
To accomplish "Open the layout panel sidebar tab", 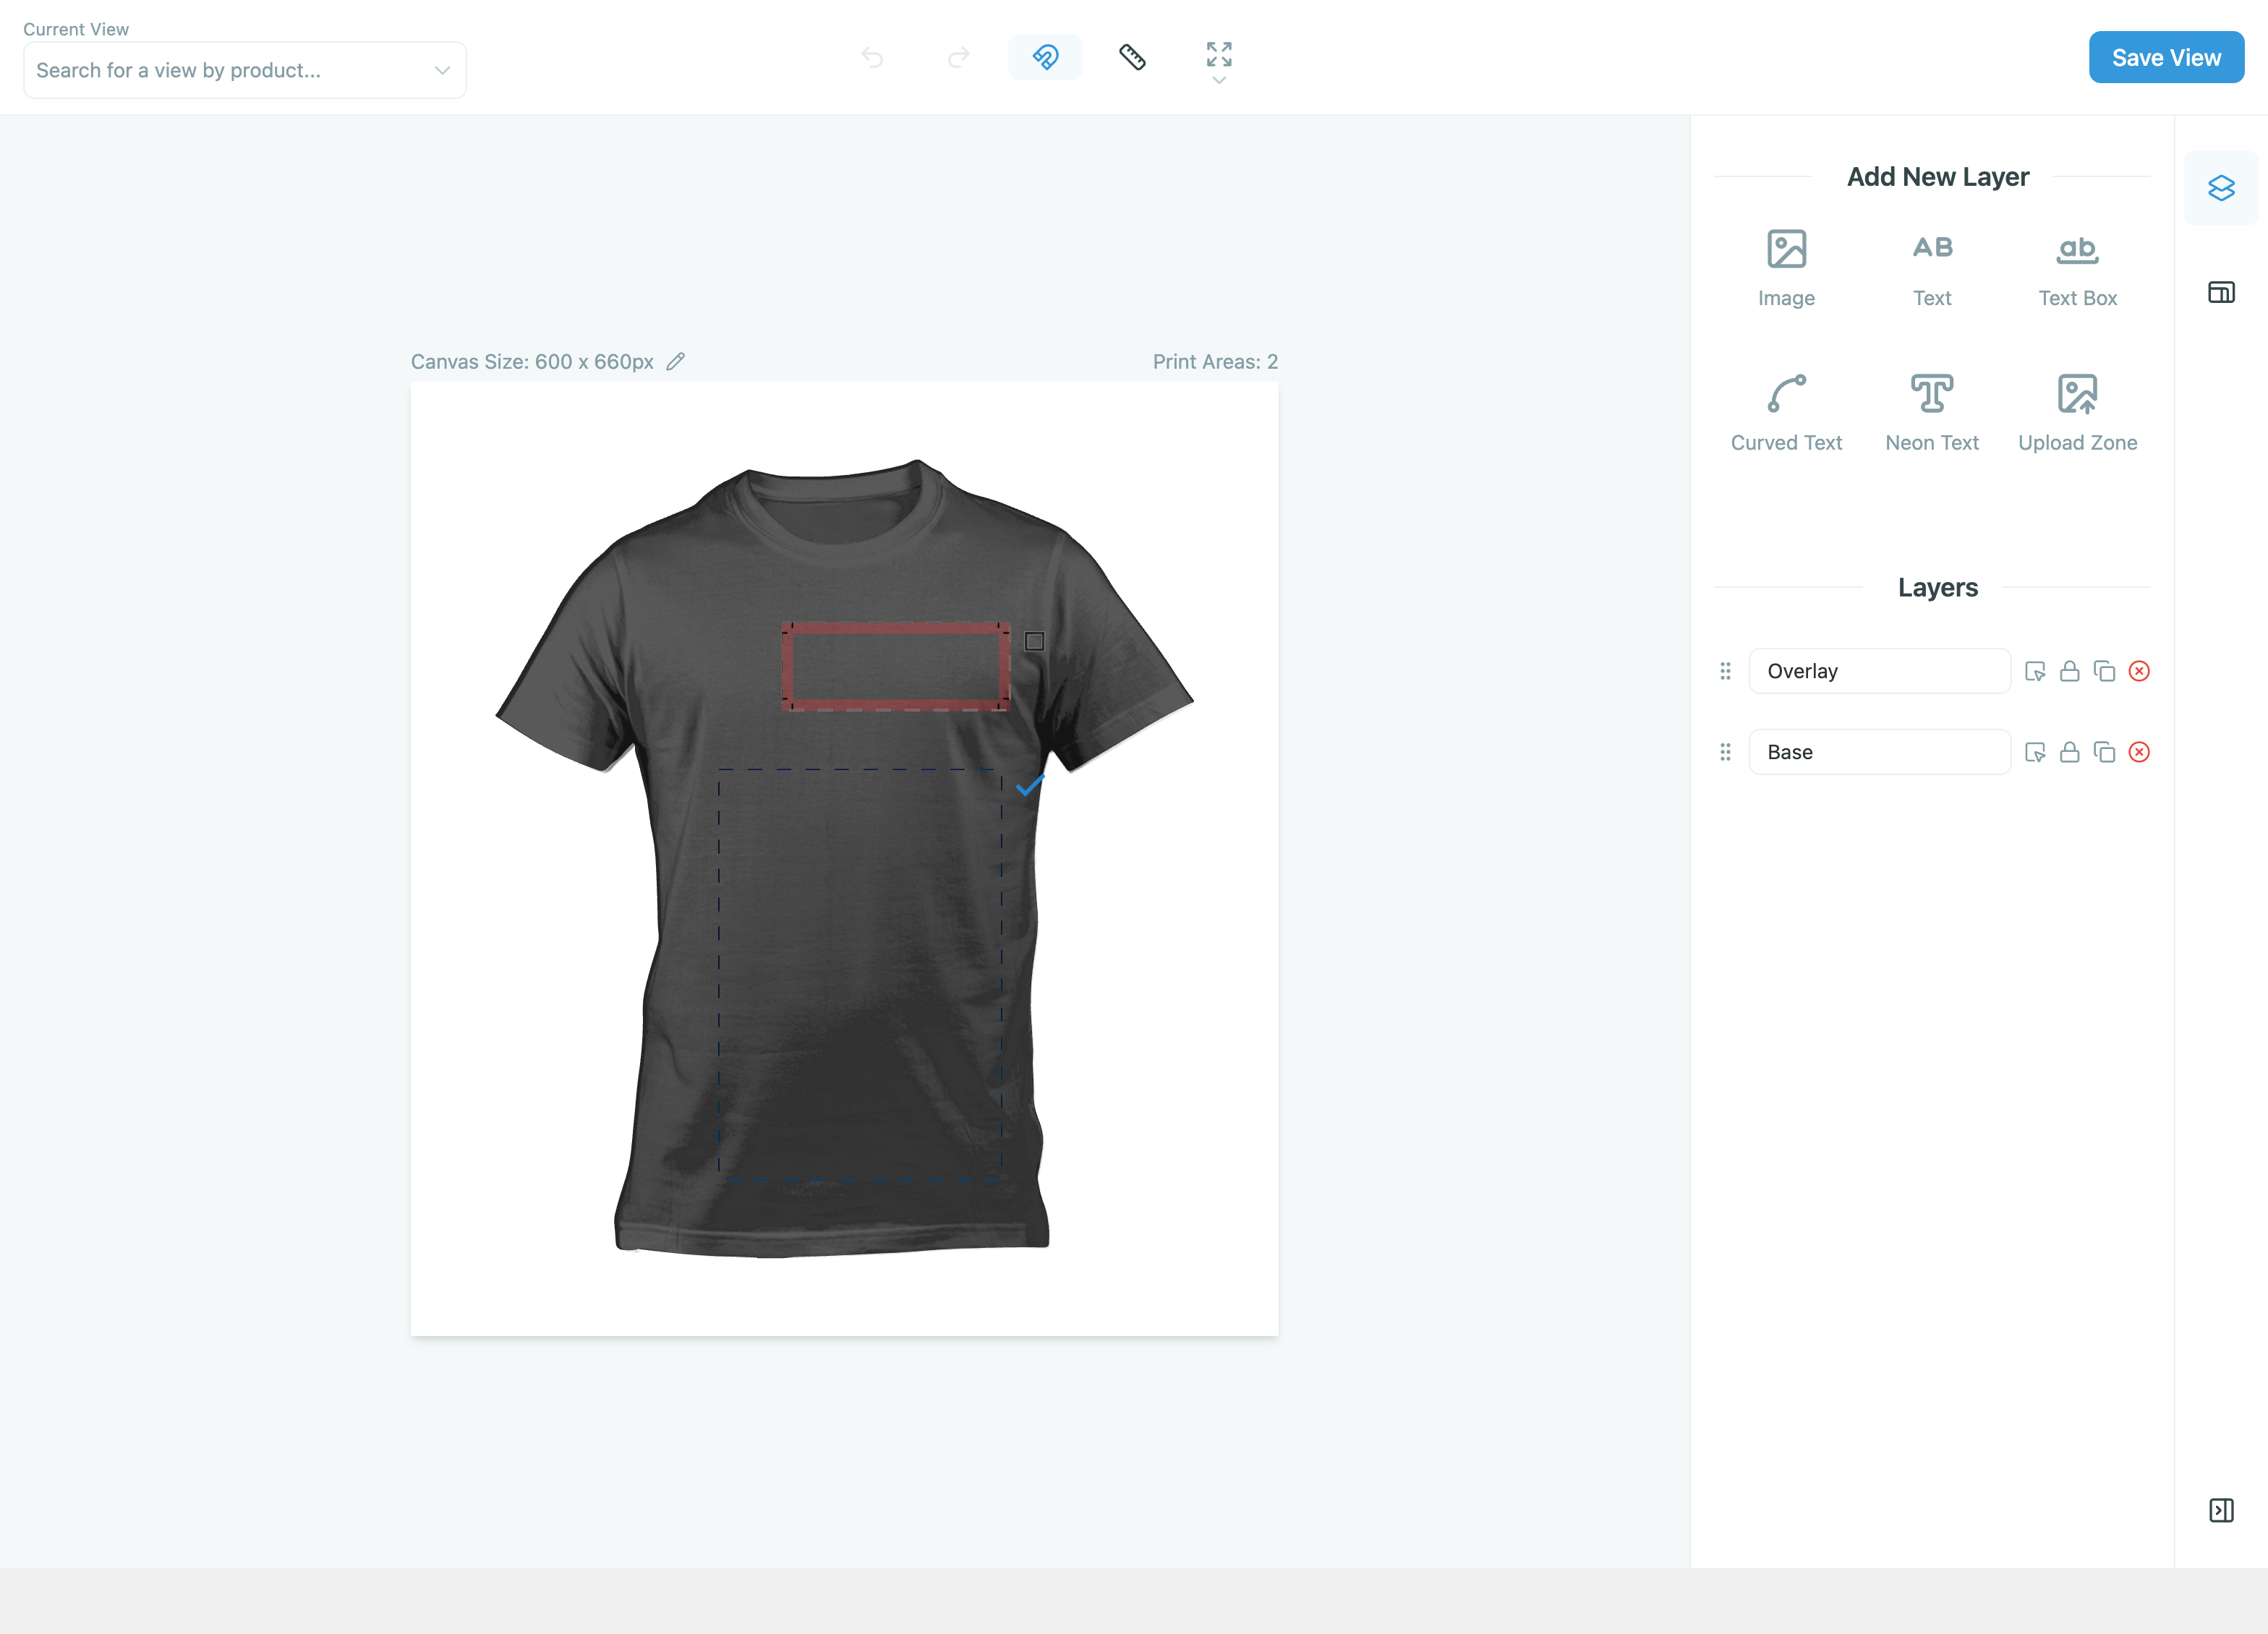I will (x=2220, y=292).
